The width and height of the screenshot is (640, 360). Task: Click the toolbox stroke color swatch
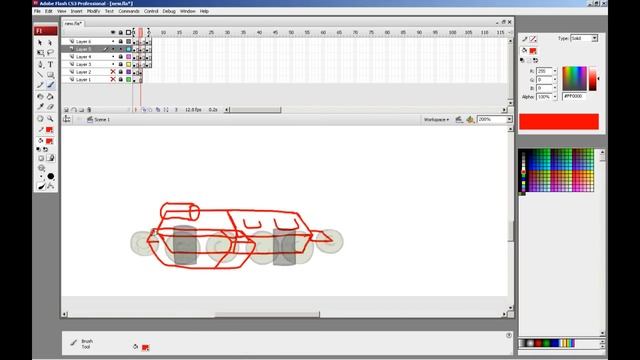point(49,130)
